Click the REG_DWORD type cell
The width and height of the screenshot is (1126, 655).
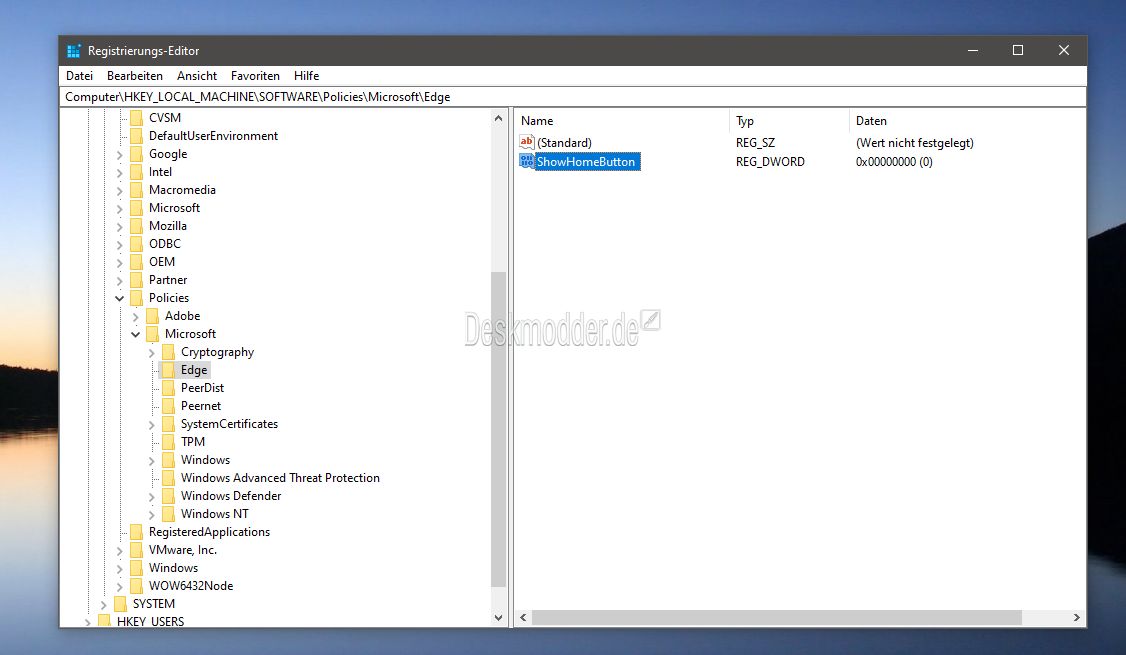[770, 162]
